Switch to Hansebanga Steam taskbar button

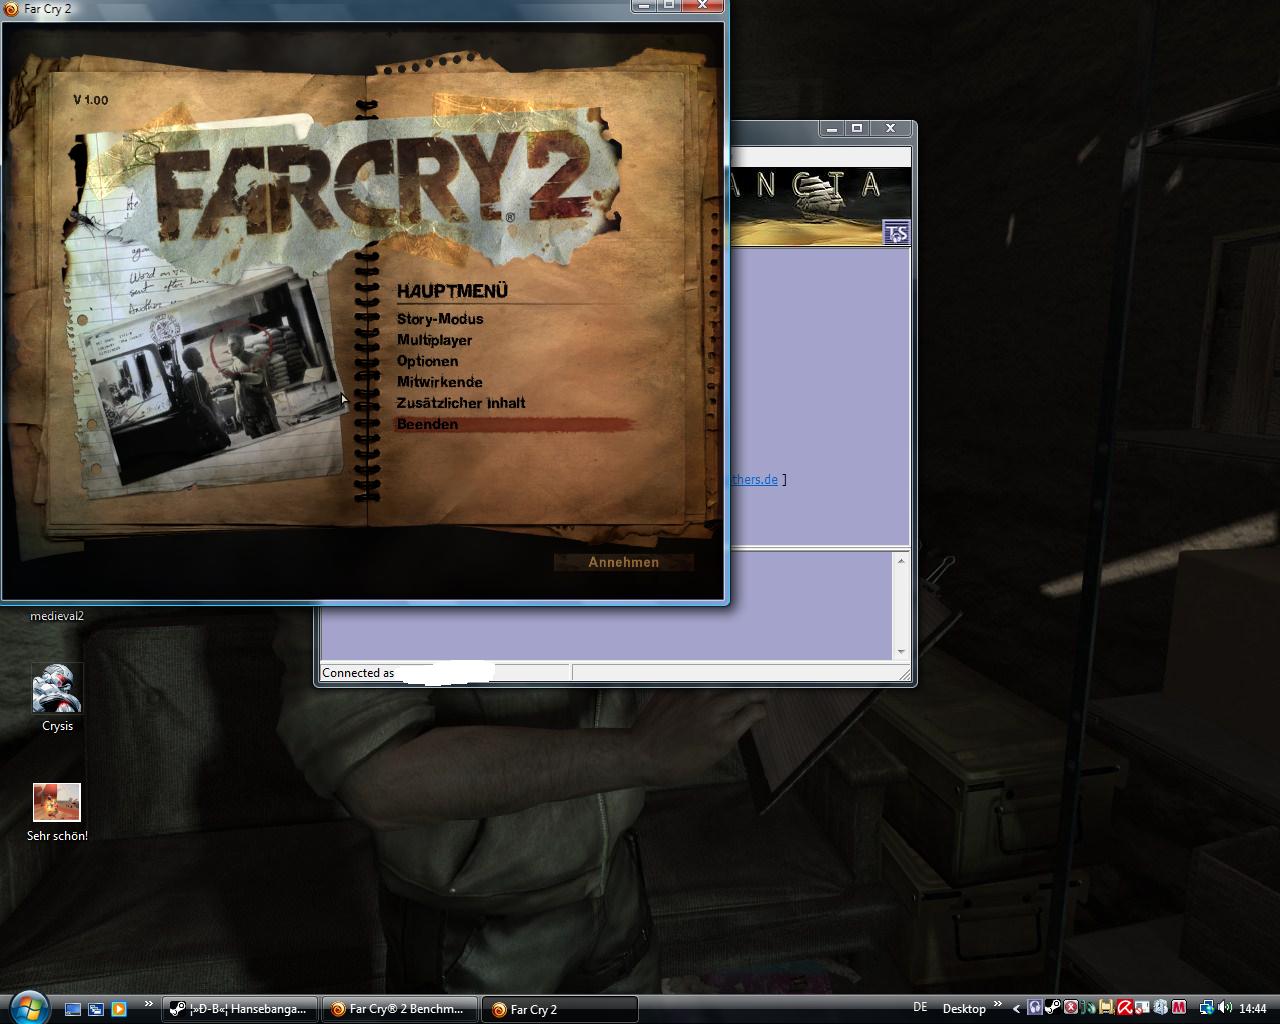click(240, 1009)
